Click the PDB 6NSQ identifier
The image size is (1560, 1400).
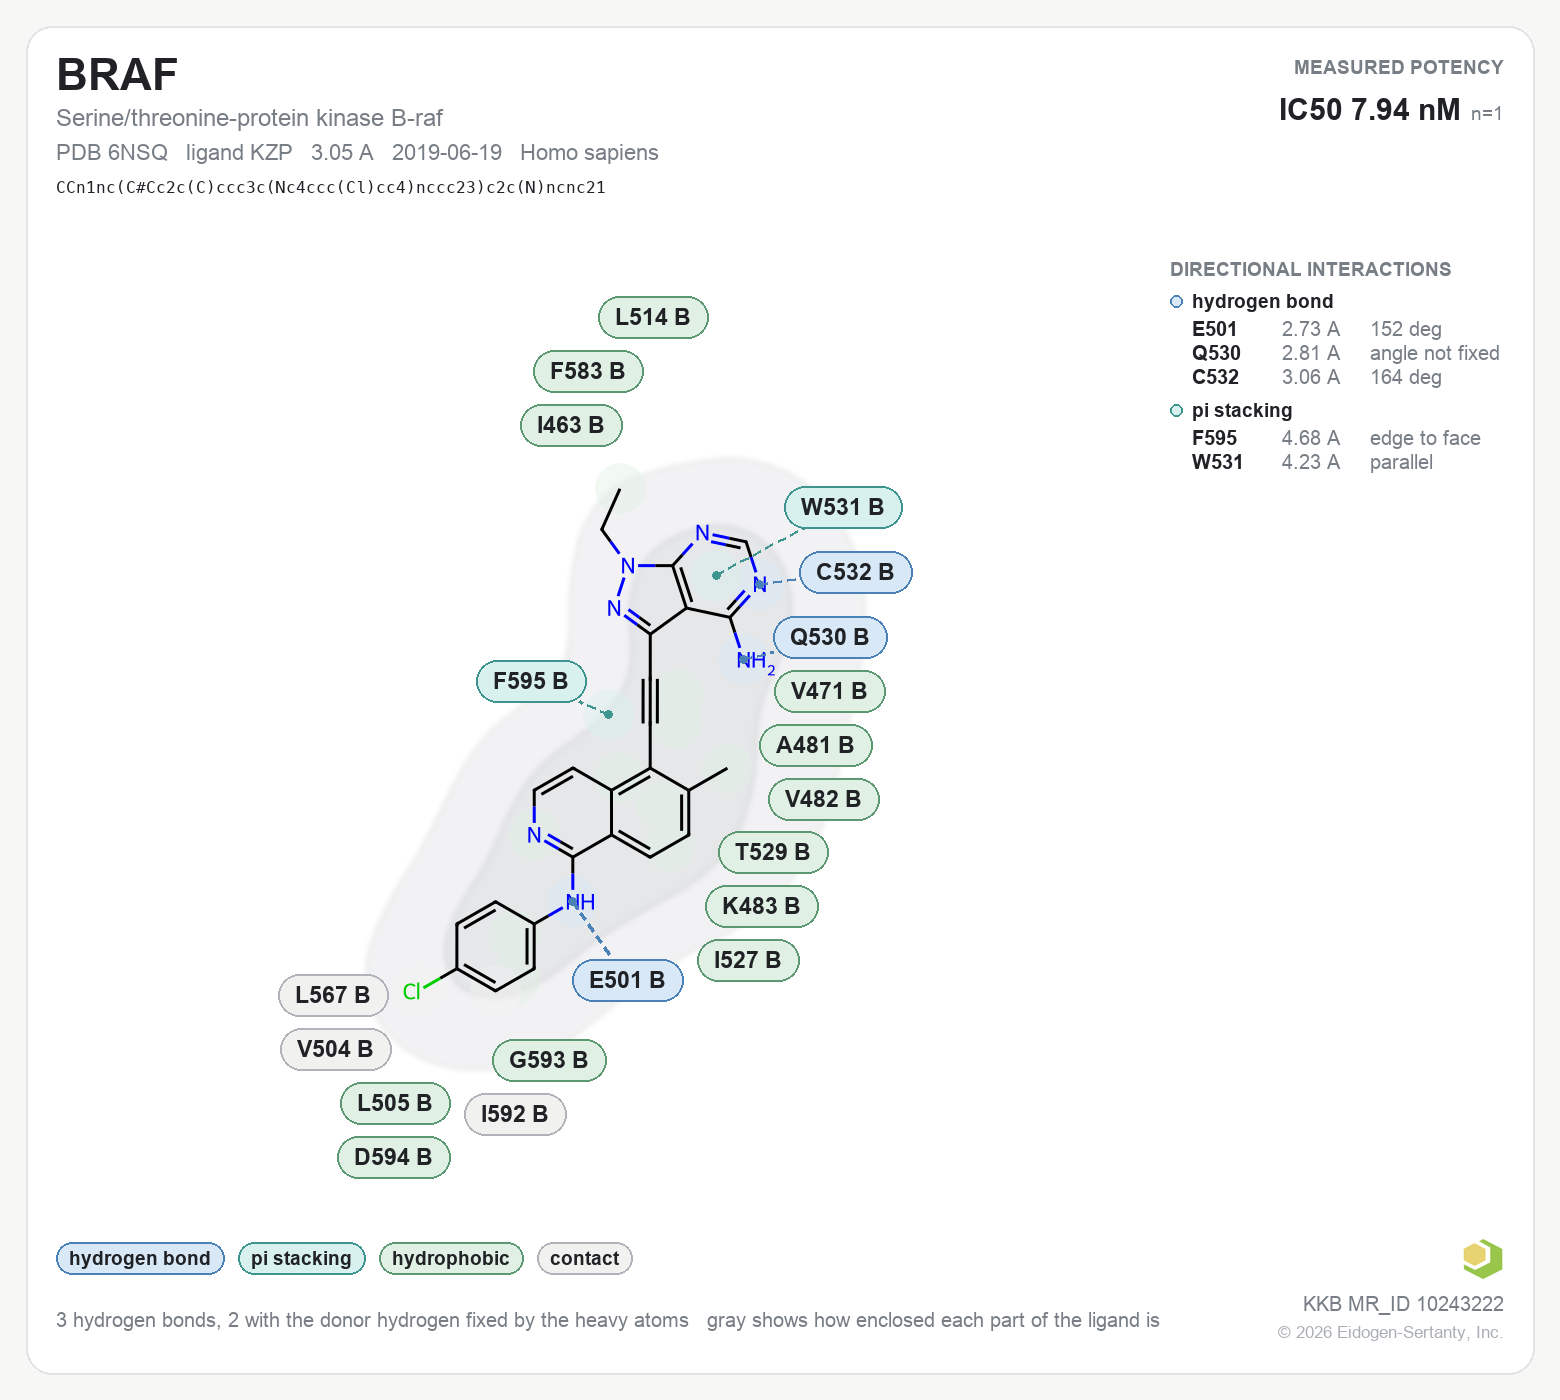point(112,153)
